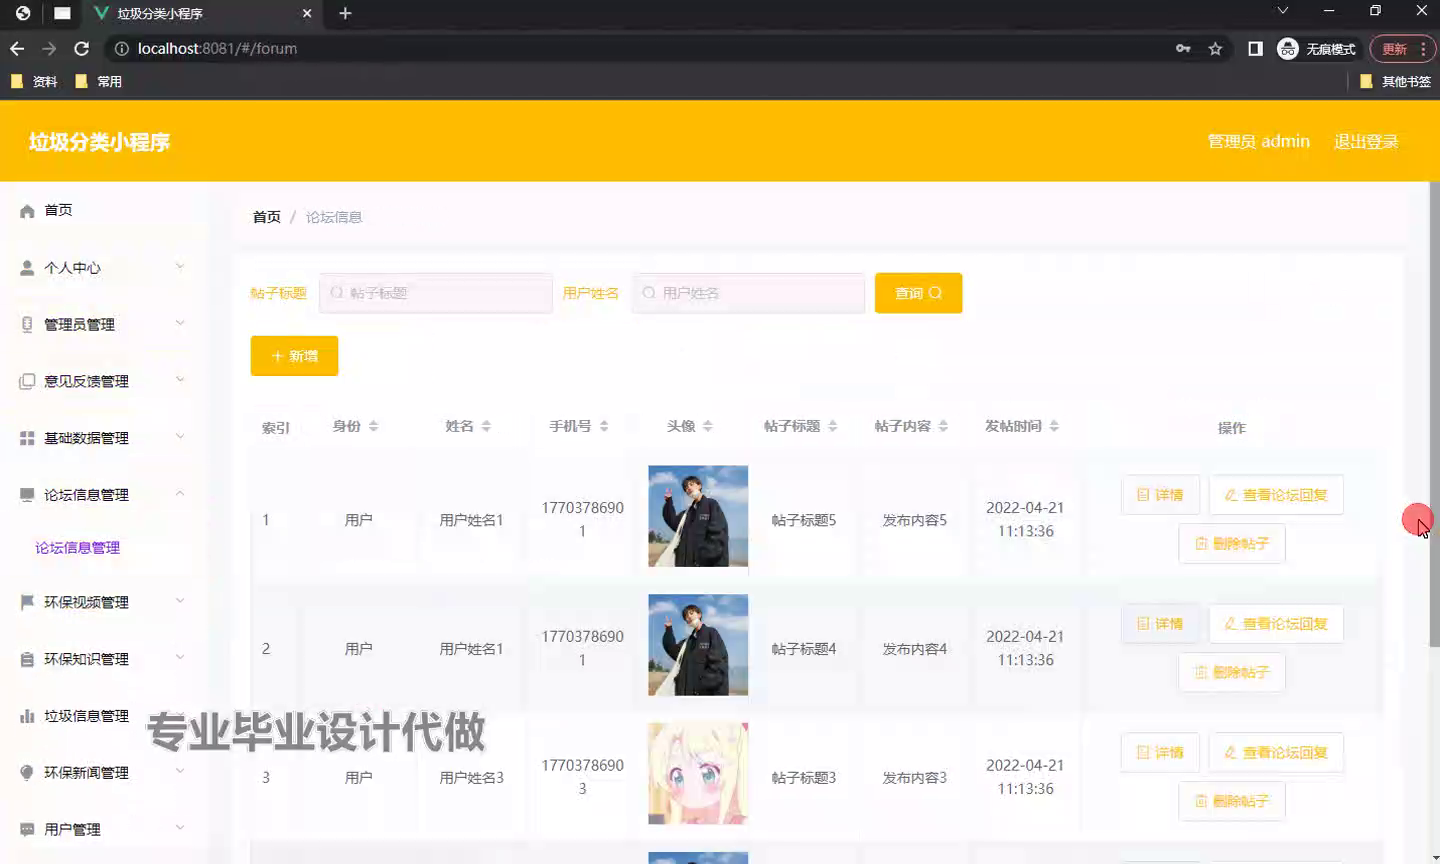Click the browser forward arrow

point(49,48)
